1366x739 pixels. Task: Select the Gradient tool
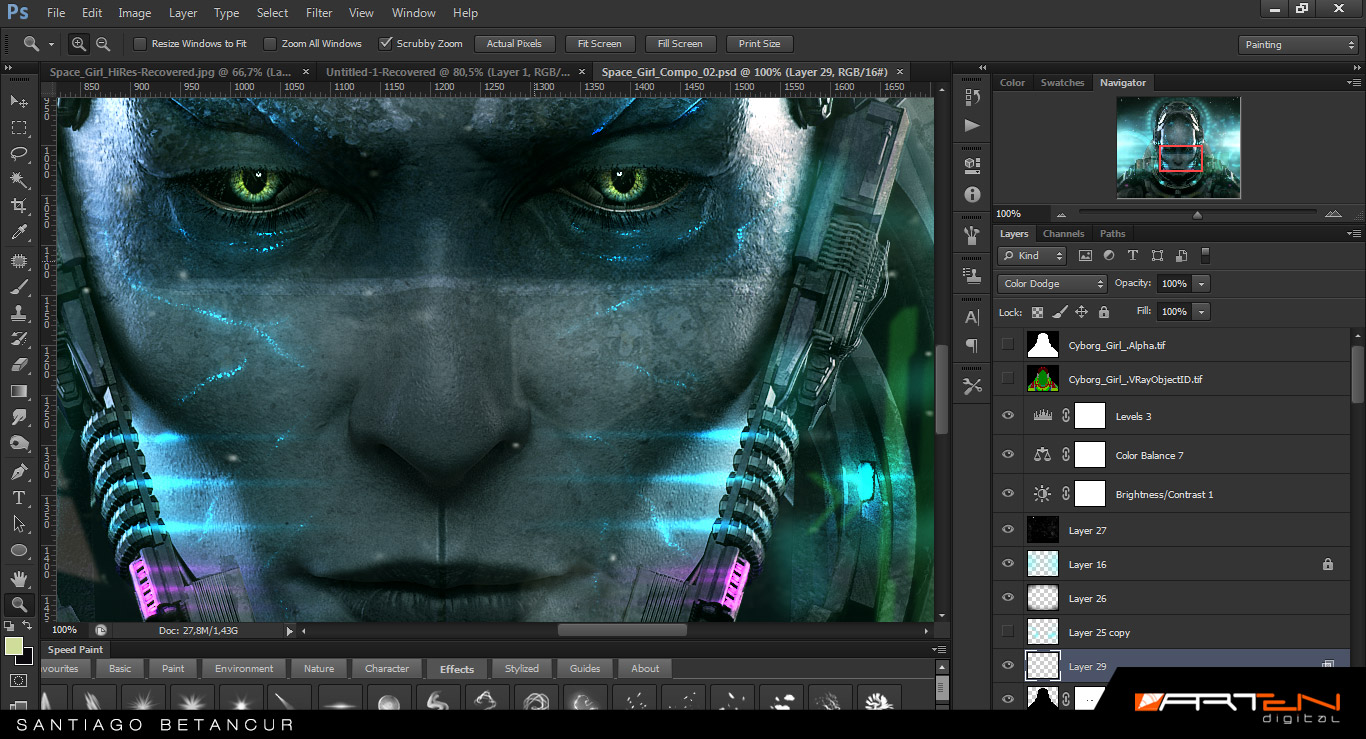(x=19, y=391)
